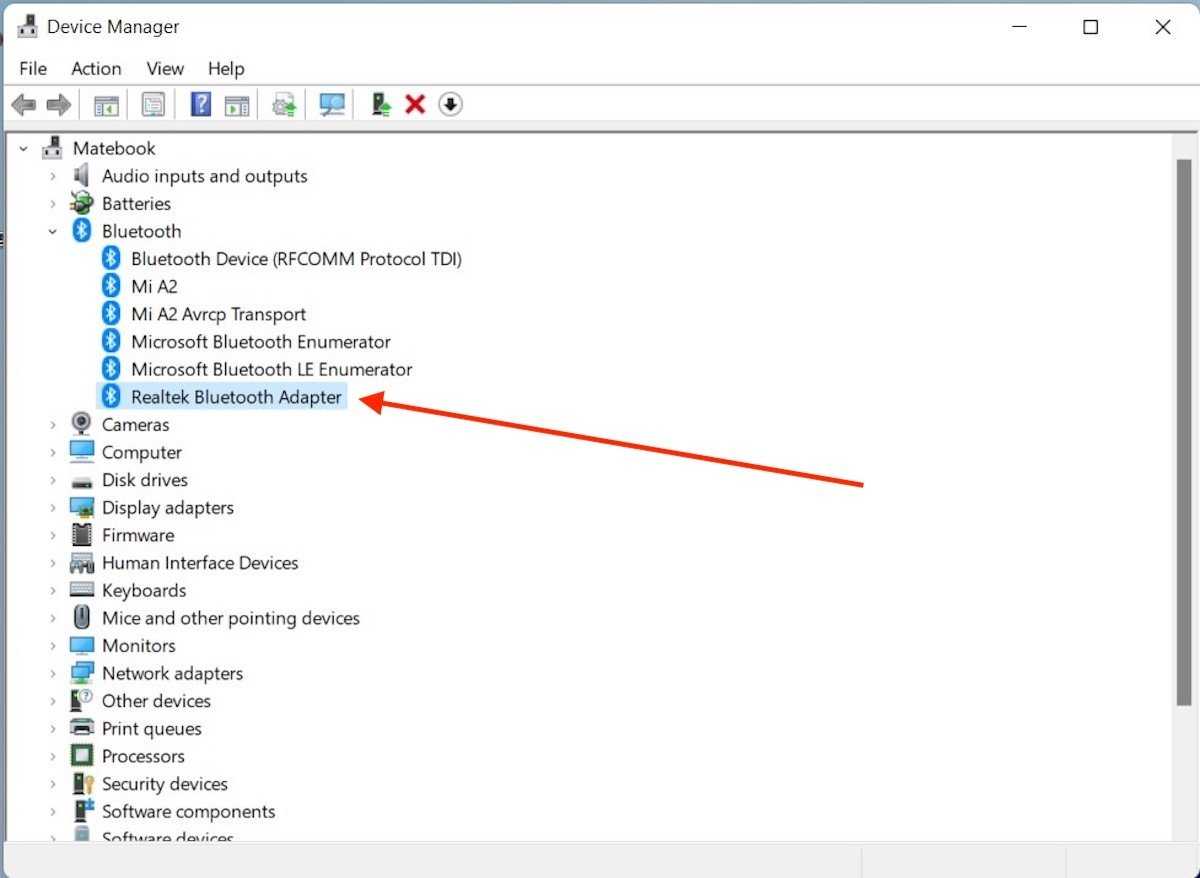This screenshot has height=878, width=1200.
Task: Click the Back arrow in the toolbar
Action: [24, 105]
